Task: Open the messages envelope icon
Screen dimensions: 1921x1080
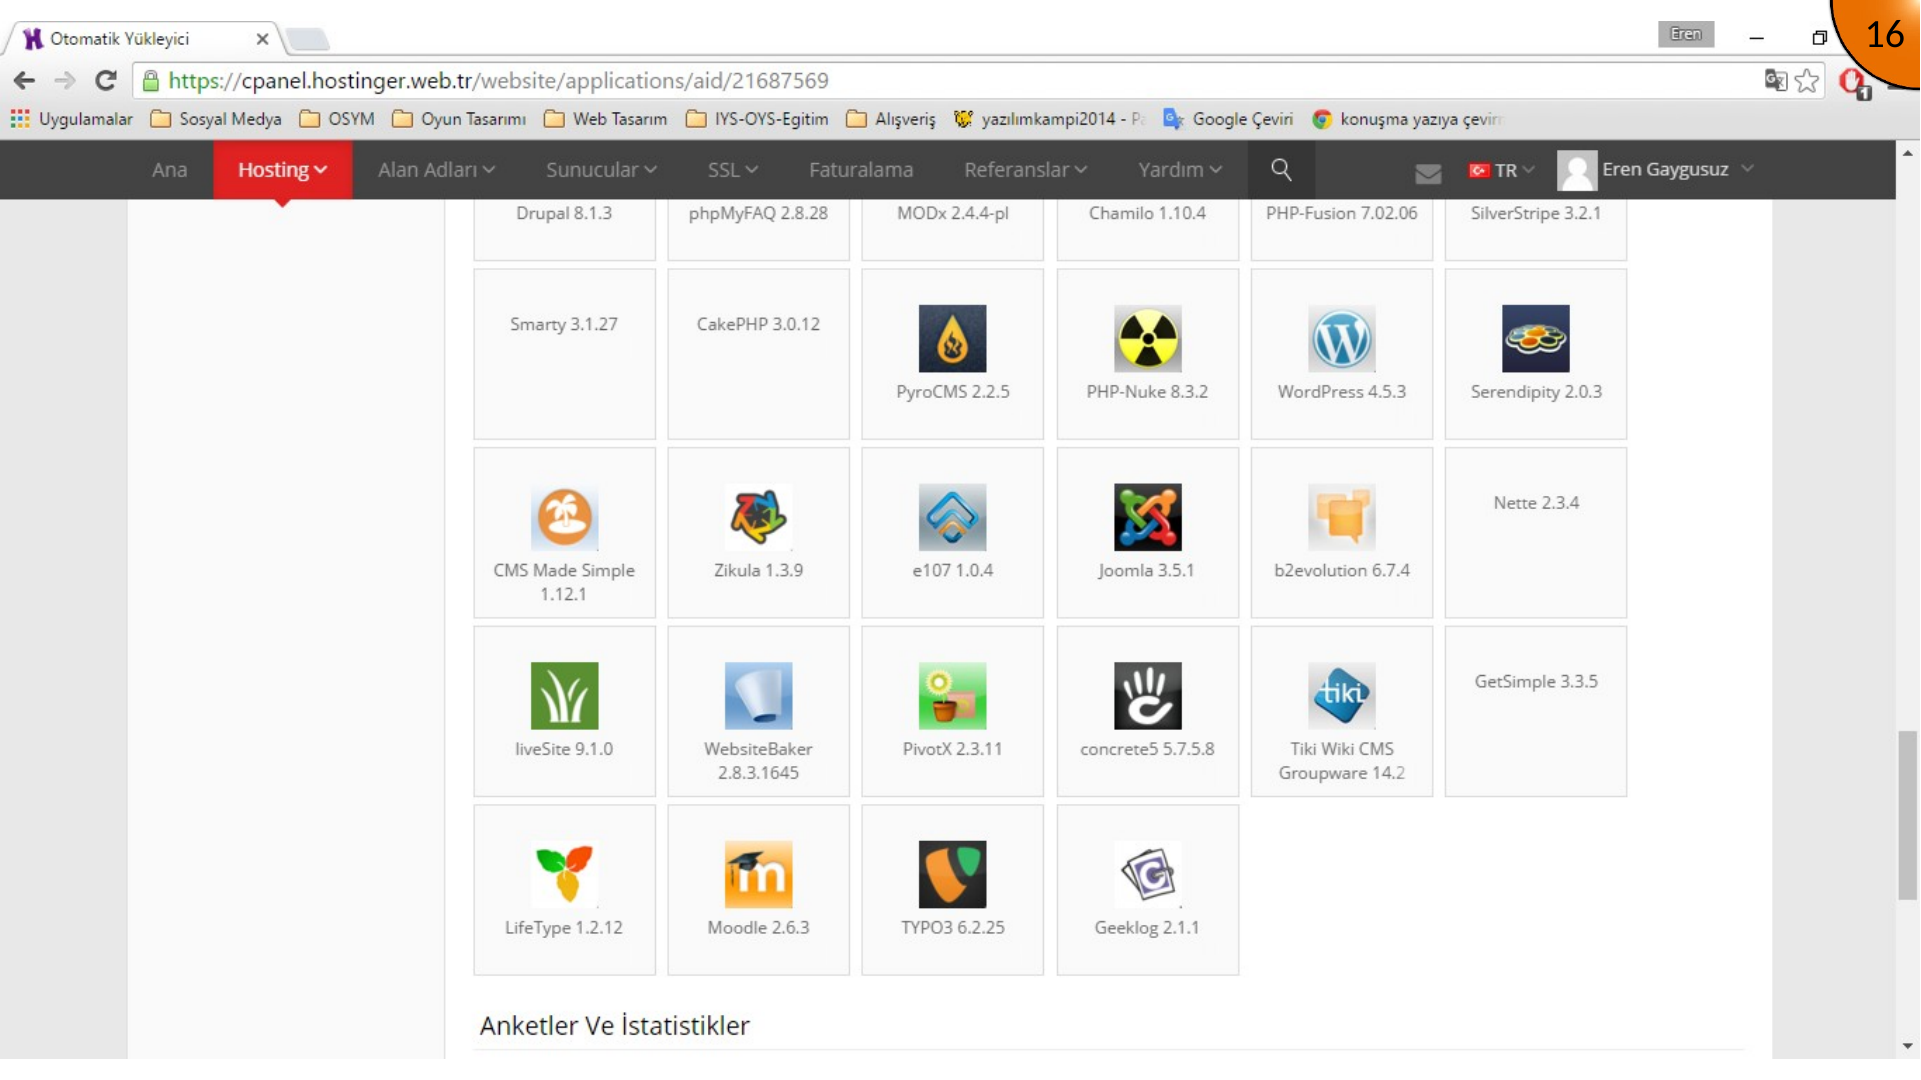Action: [1428, 173]
